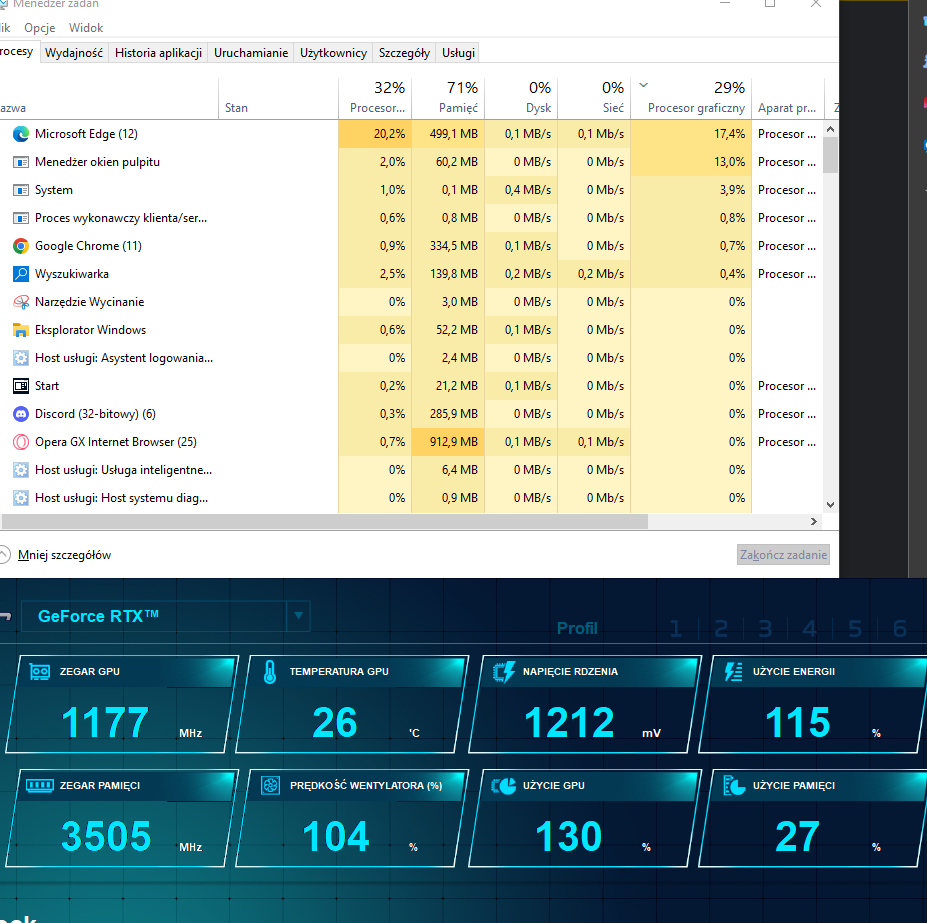The width and height of the screenshot is (927, 923).
Task: Click the Opera GX browser icon
Action: [x=21, y=442]
